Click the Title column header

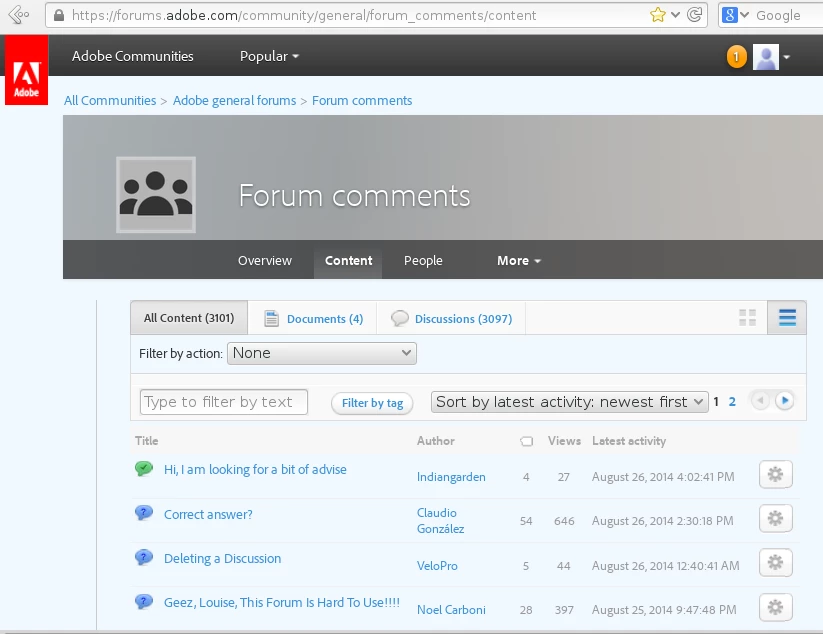click(x=146, y=441)
